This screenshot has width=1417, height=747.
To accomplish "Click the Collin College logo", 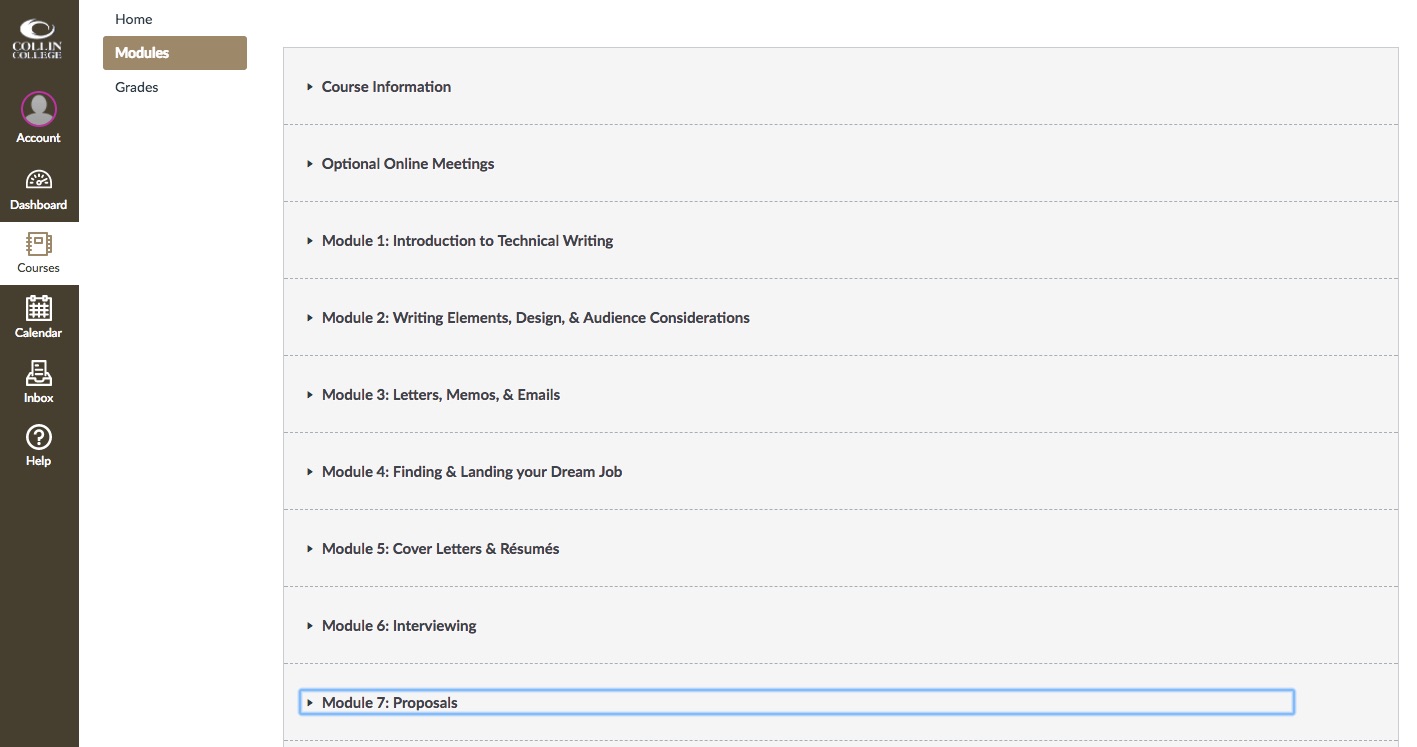I will pos(38,40).
